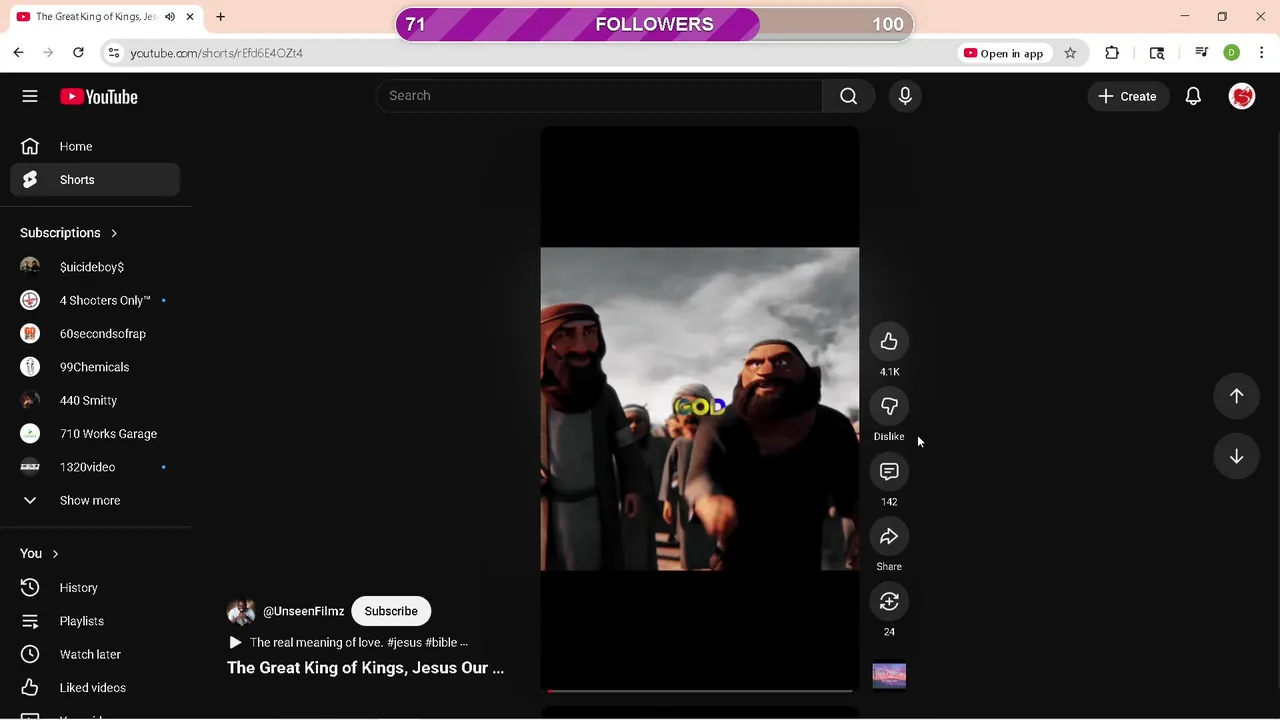
Task: Start voice search with the microphone
Action: (905, 96)
